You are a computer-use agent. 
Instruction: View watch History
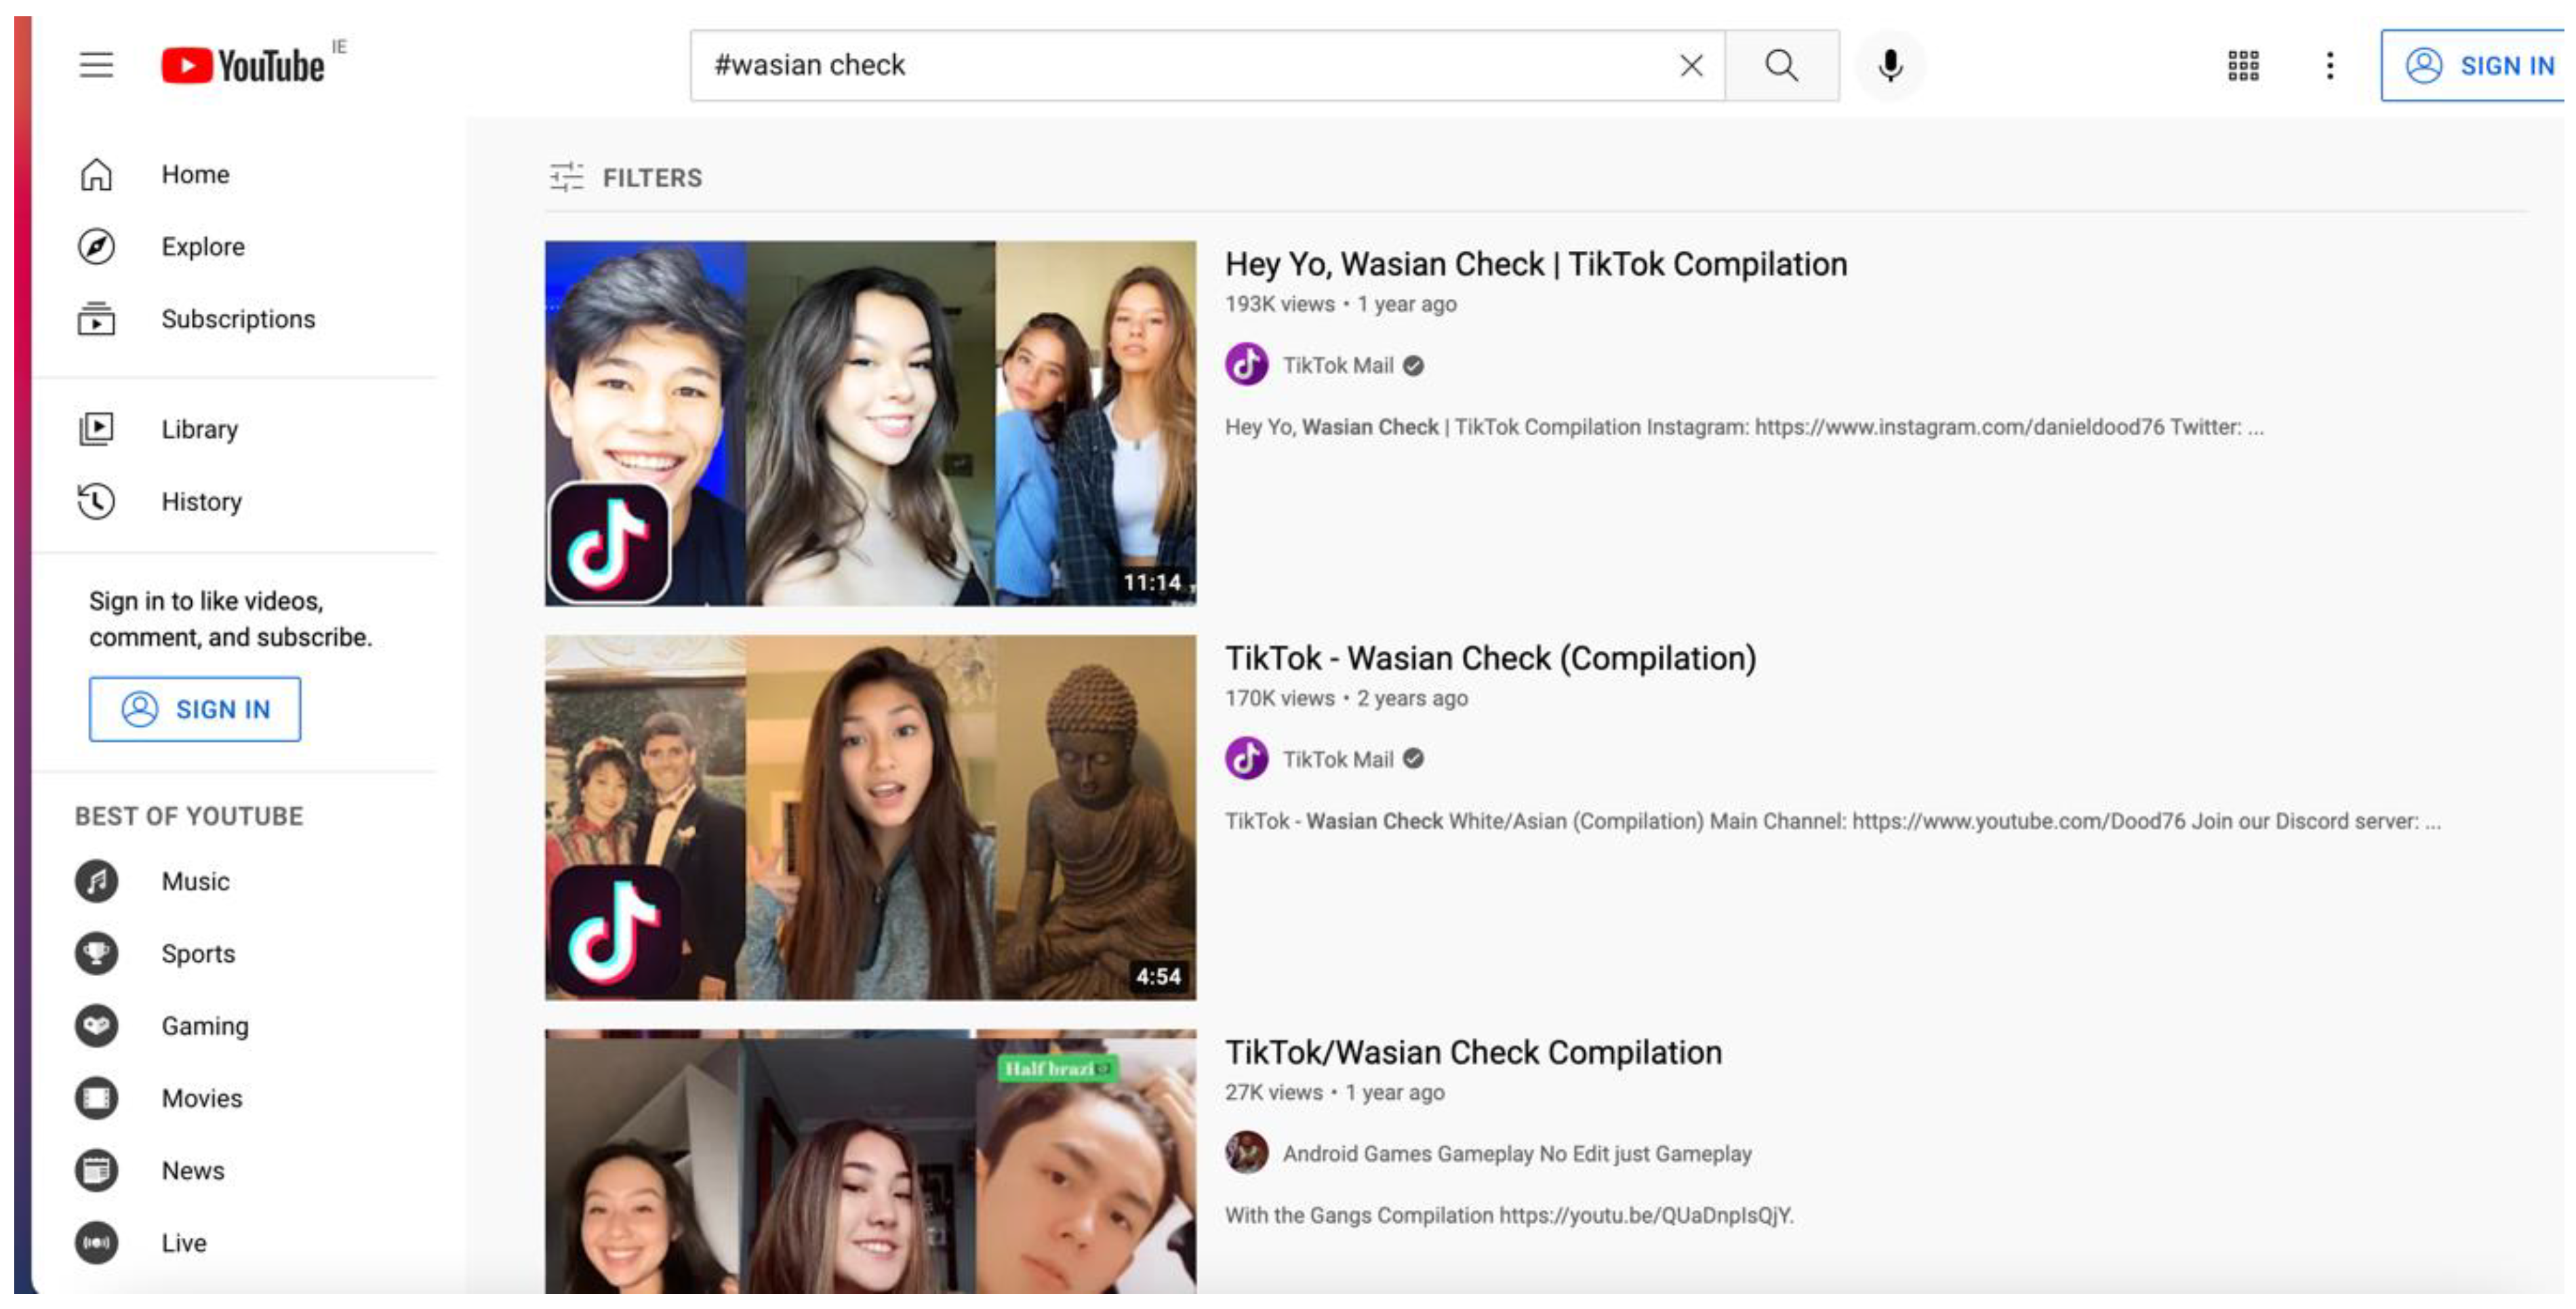201,501
